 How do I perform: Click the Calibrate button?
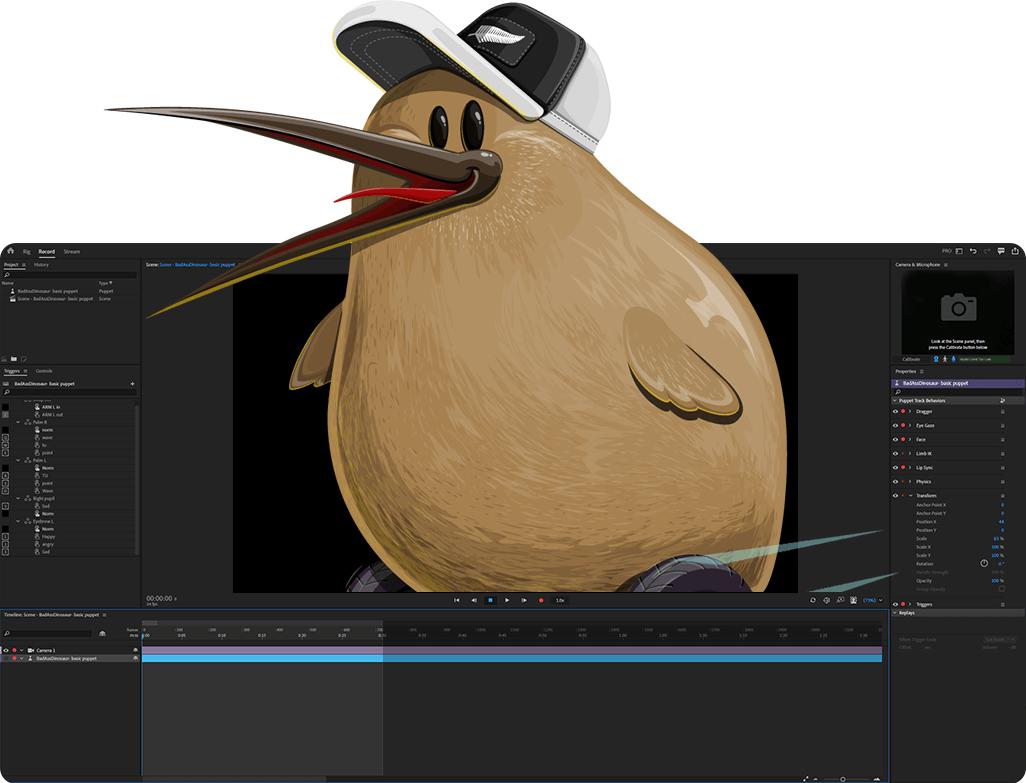tap(911, 359)
